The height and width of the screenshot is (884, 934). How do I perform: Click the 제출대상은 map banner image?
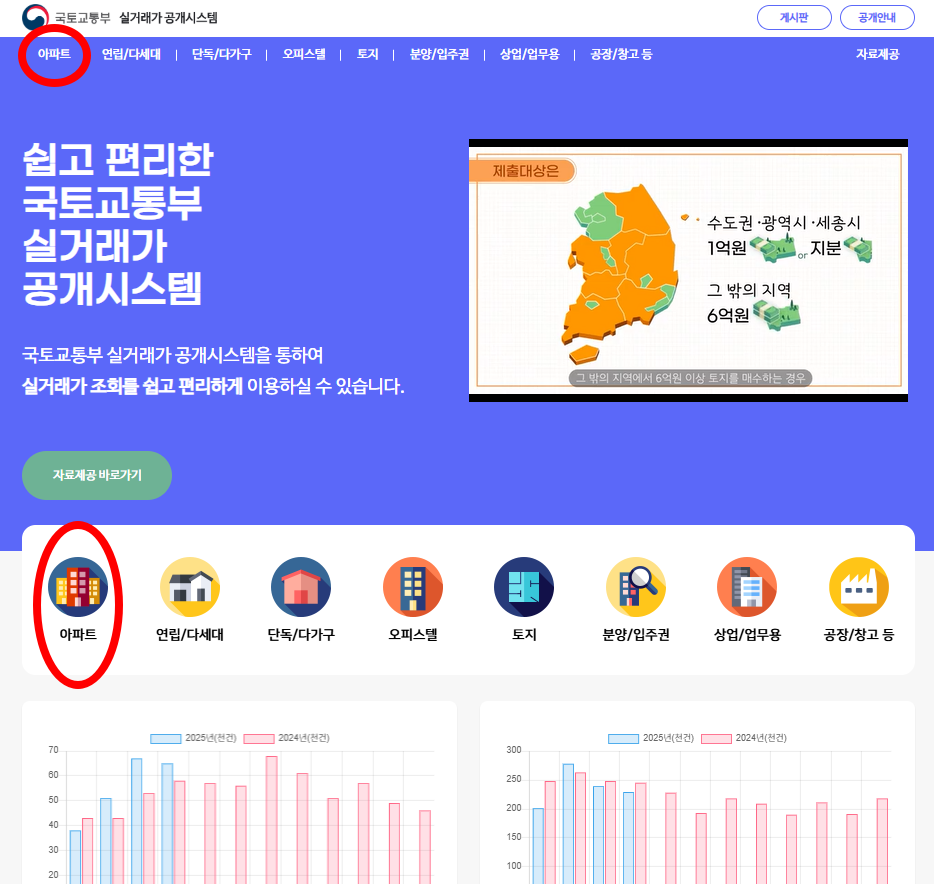[x=688, y=270]
